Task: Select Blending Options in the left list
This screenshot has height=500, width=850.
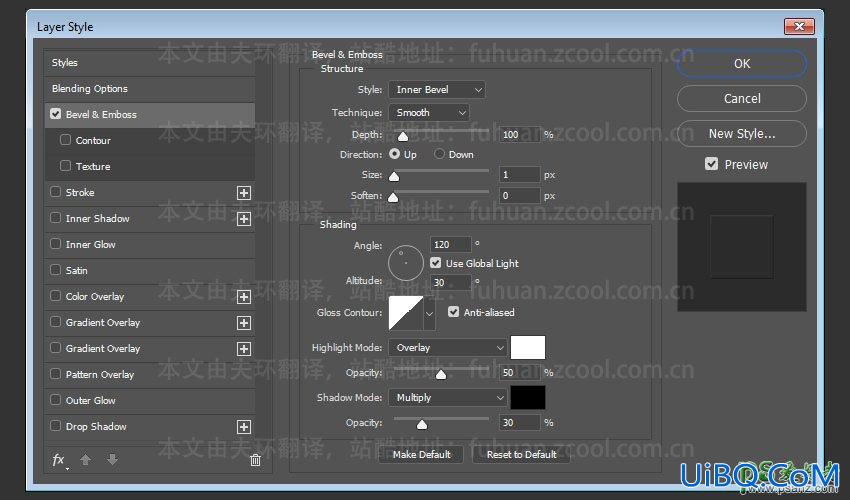Action: 150,88
